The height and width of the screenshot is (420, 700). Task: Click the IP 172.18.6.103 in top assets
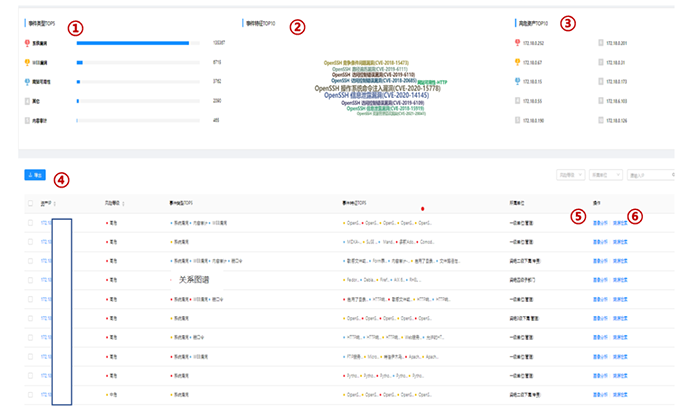click(x=617, y=101)
